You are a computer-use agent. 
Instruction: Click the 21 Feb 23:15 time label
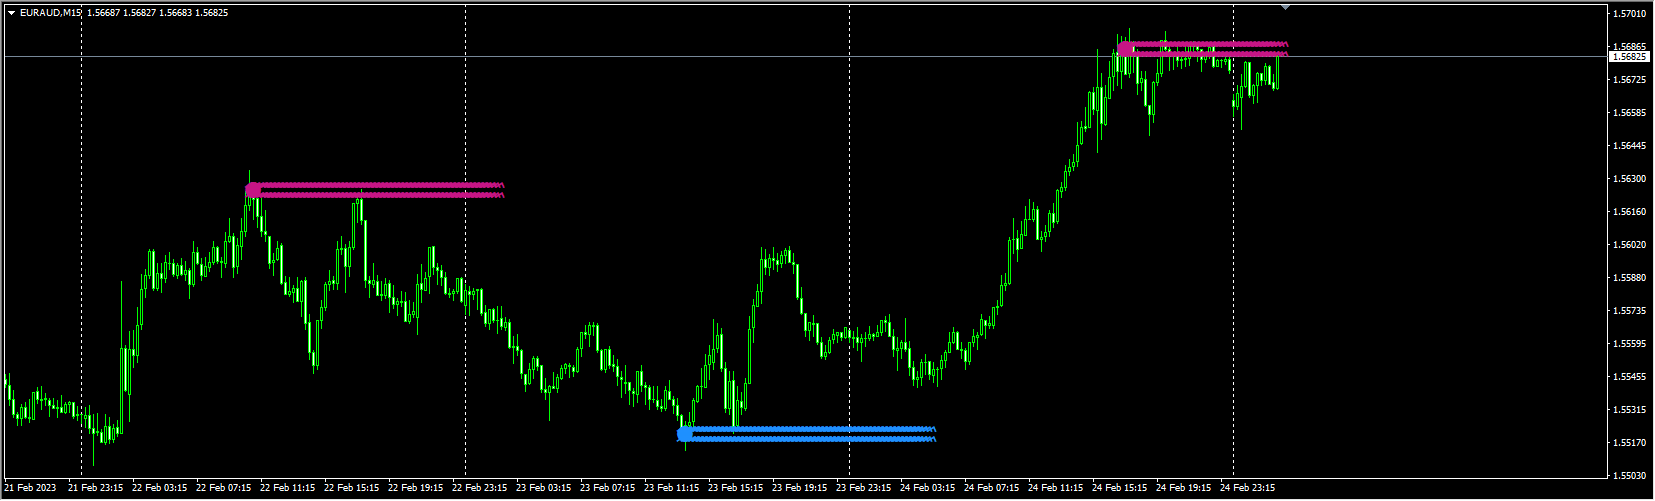(96, 488)
